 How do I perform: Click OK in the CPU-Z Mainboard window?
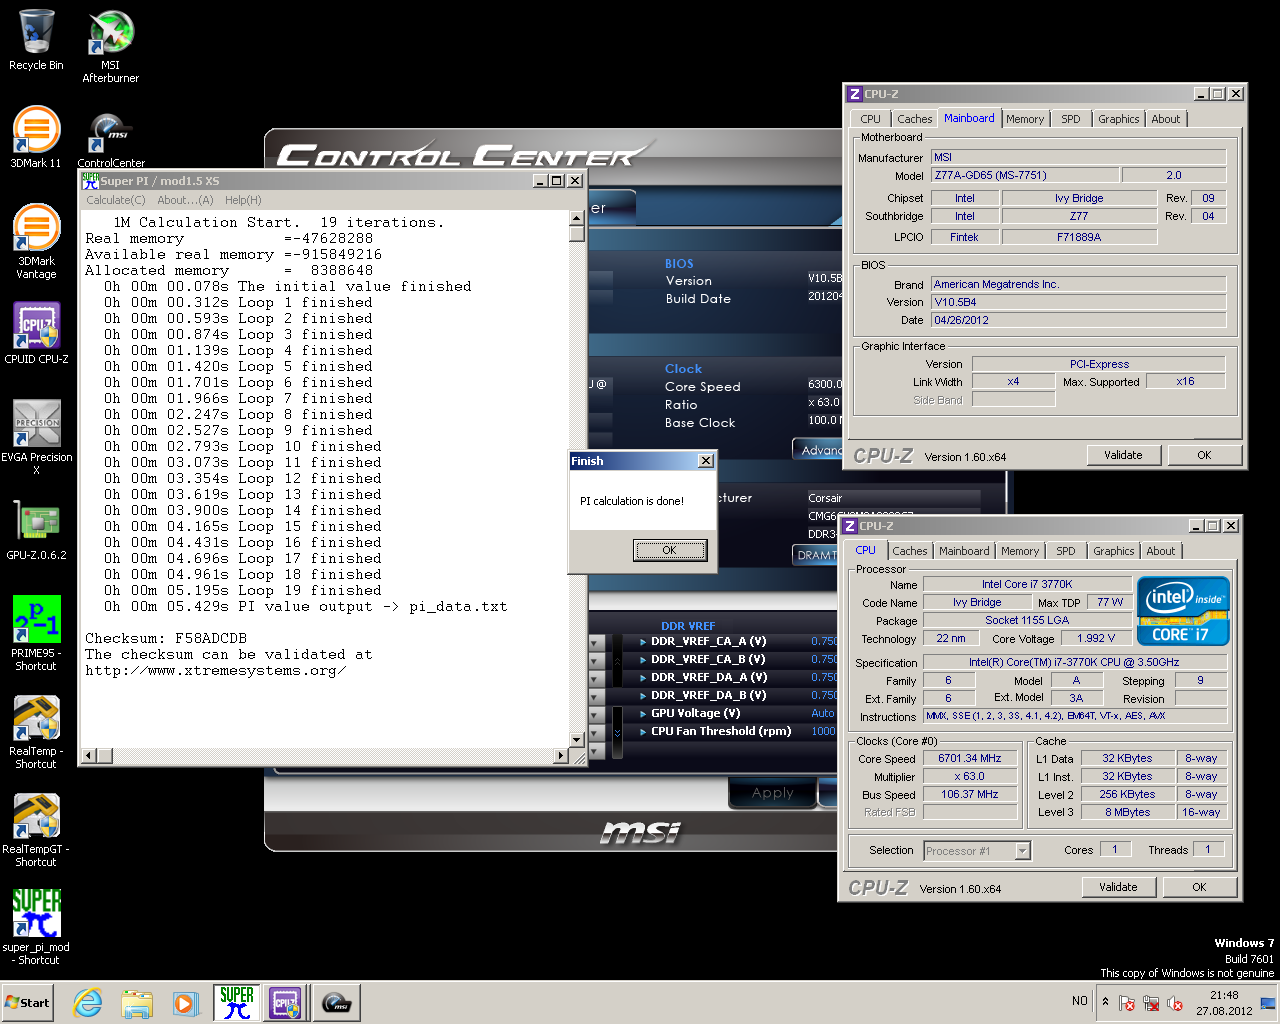1204,455
